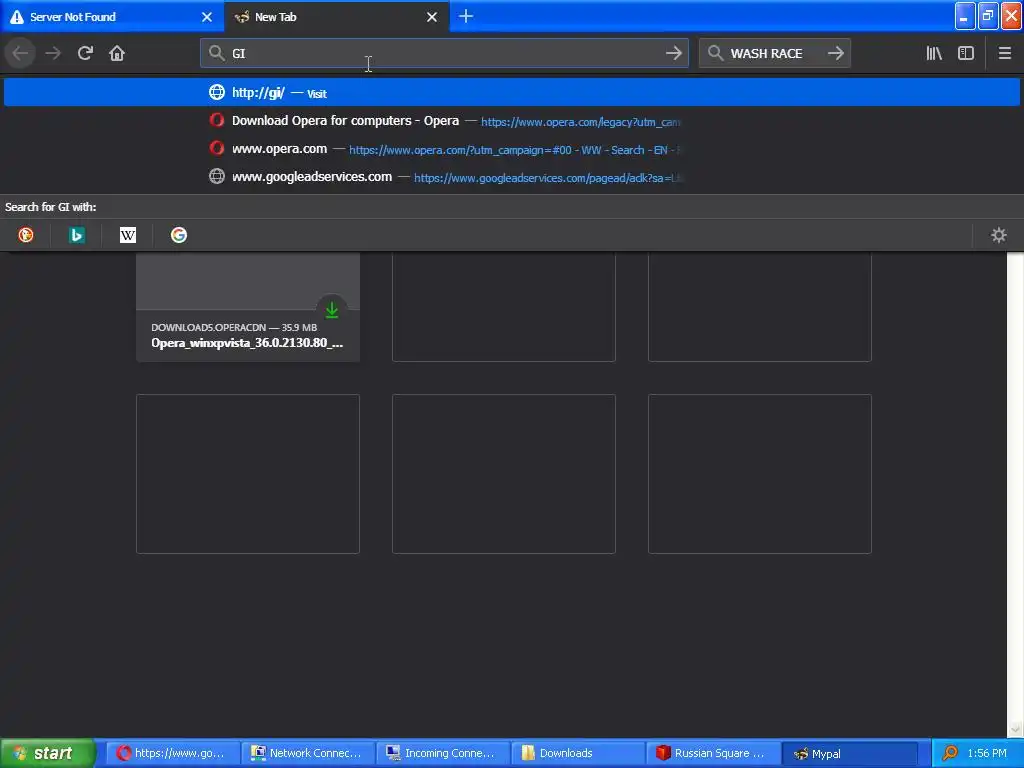Open the home page via house icon
Image resolution: width=1024 pixels, height=768 pixels.
pyautogui.click(x=117, y=53)
